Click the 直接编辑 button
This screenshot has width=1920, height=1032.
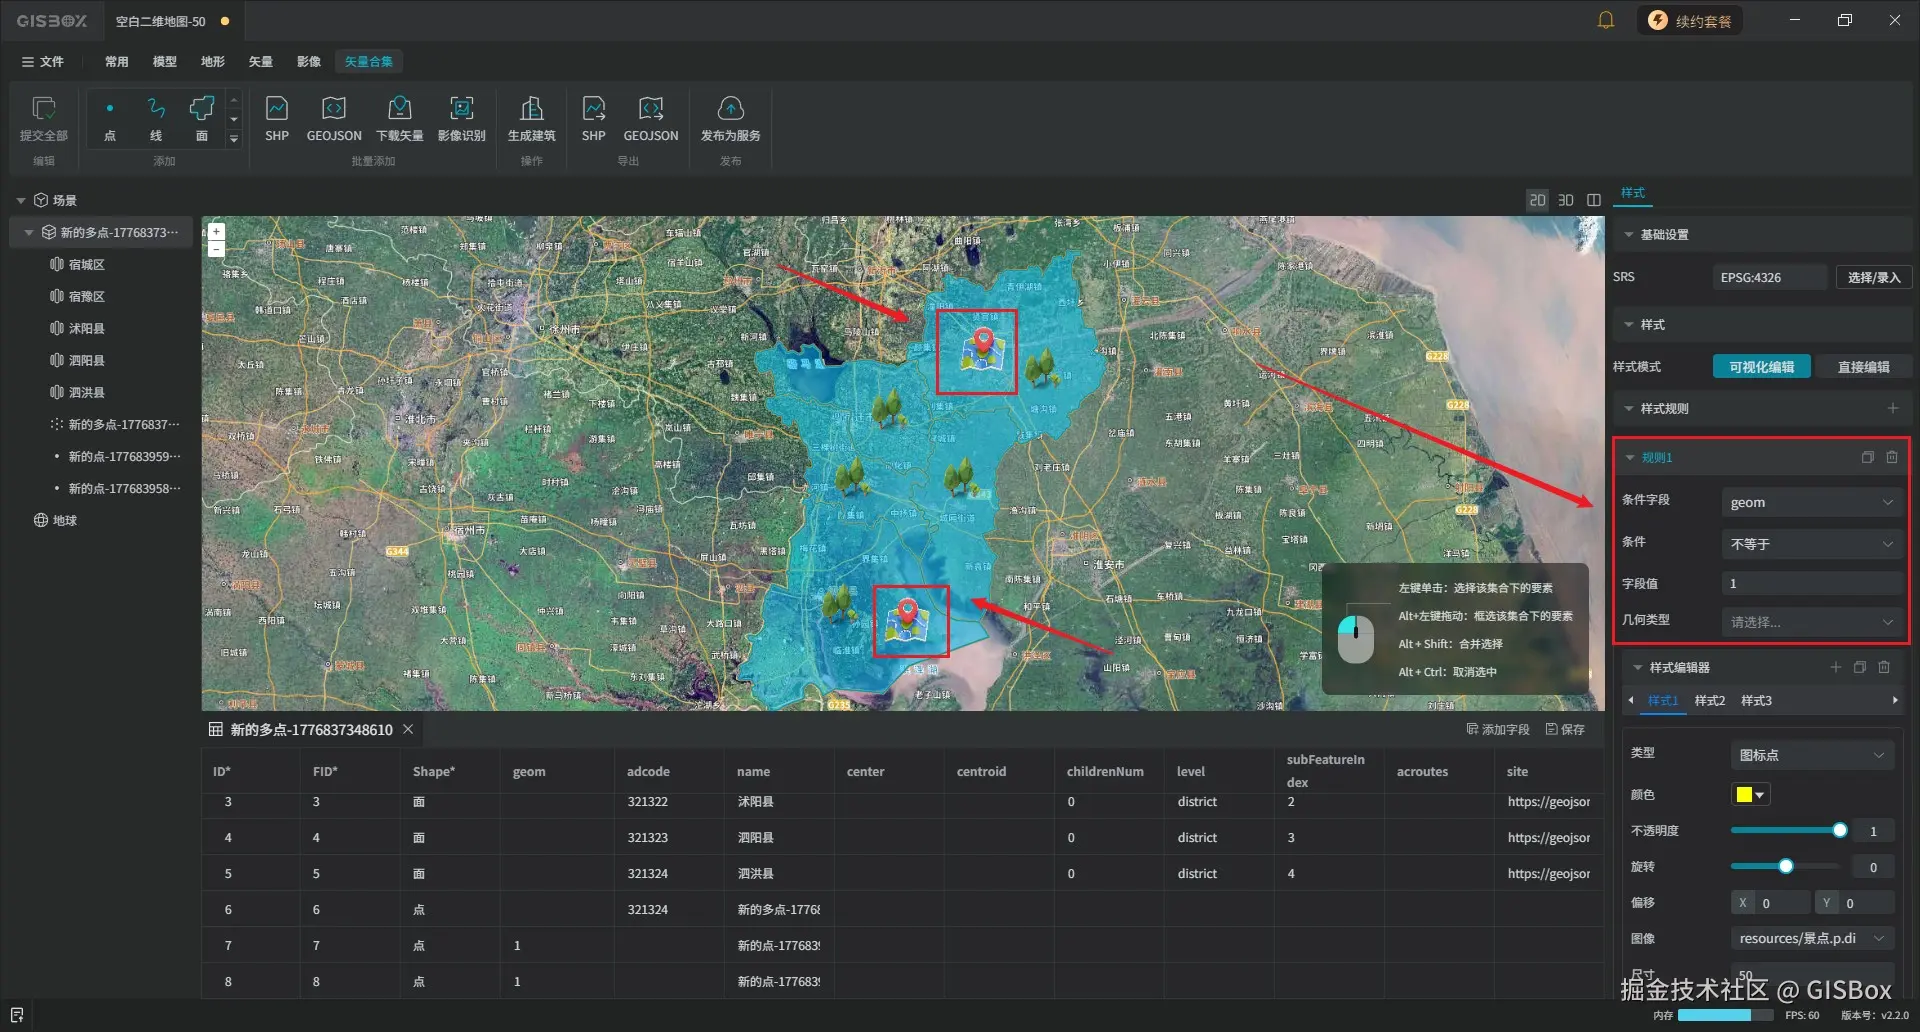pyautogui.click(x=1863, y=367)
